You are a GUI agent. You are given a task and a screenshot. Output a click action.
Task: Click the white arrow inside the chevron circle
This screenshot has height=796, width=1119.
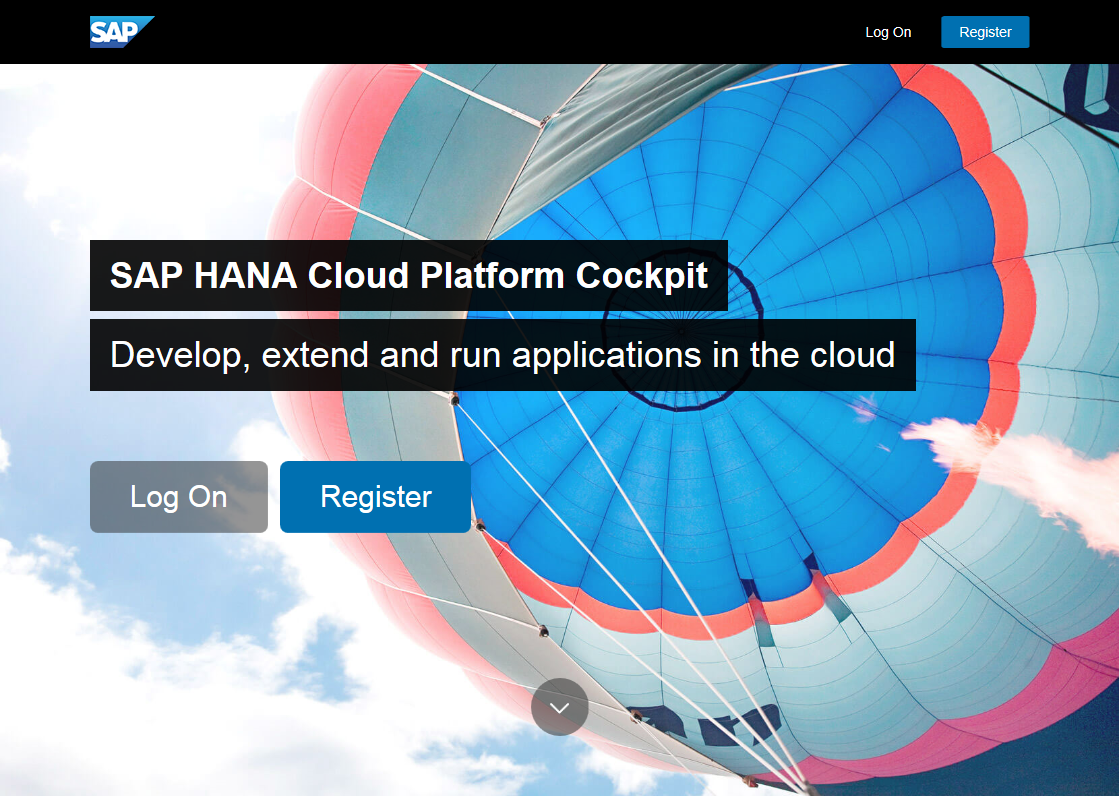click(560, 707)
